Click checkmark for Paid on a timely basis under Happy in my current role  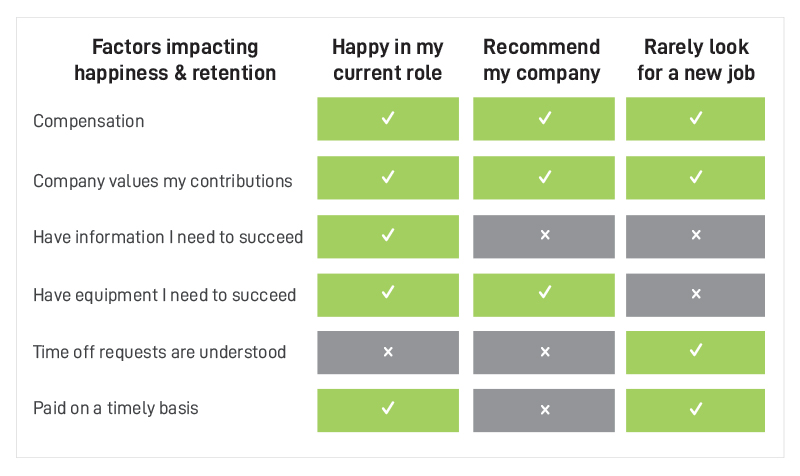click(388, 408)
